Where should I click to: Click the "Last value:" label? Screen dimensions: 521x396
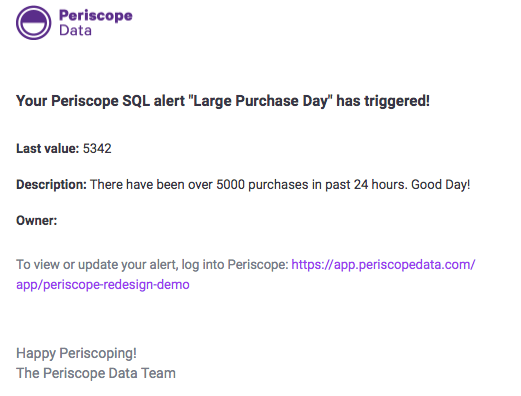(x=48, y=148)
